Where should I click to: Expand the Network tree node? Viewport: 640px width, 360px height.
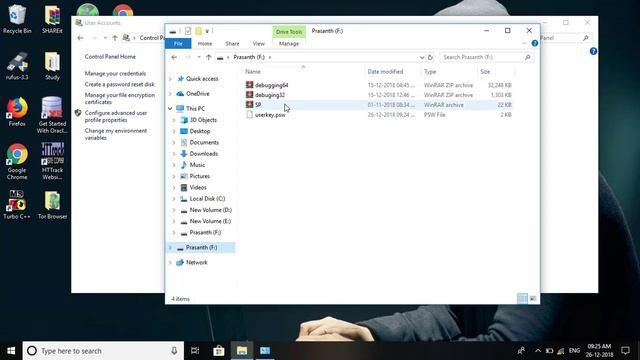click(170, 262)
